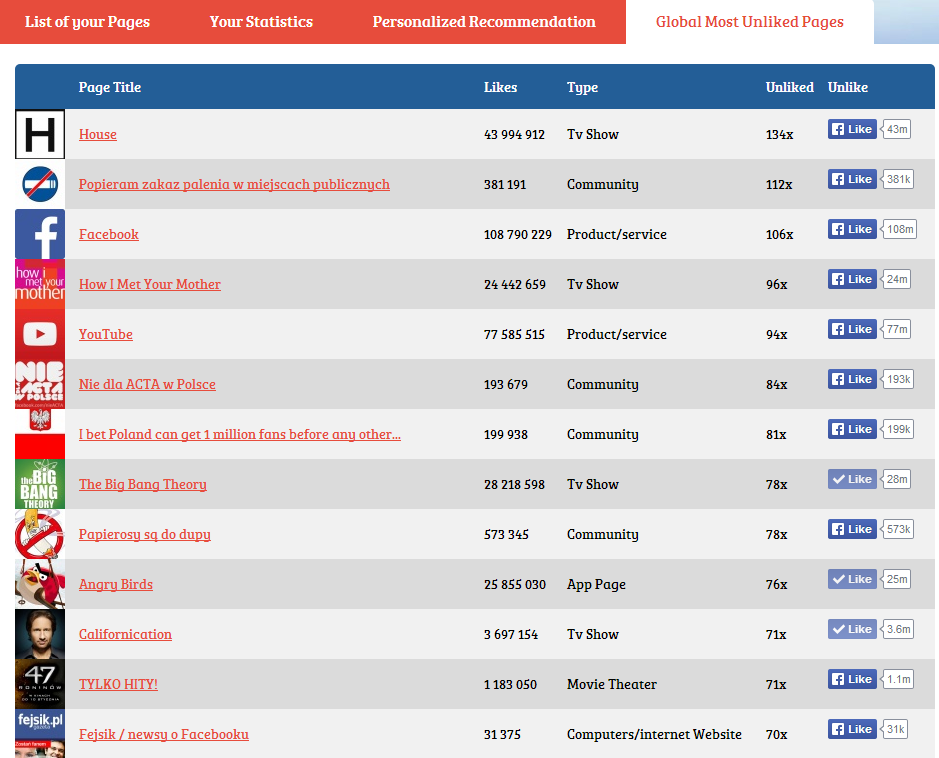Click the YouTube logo thumbnail

coord(40,334)
